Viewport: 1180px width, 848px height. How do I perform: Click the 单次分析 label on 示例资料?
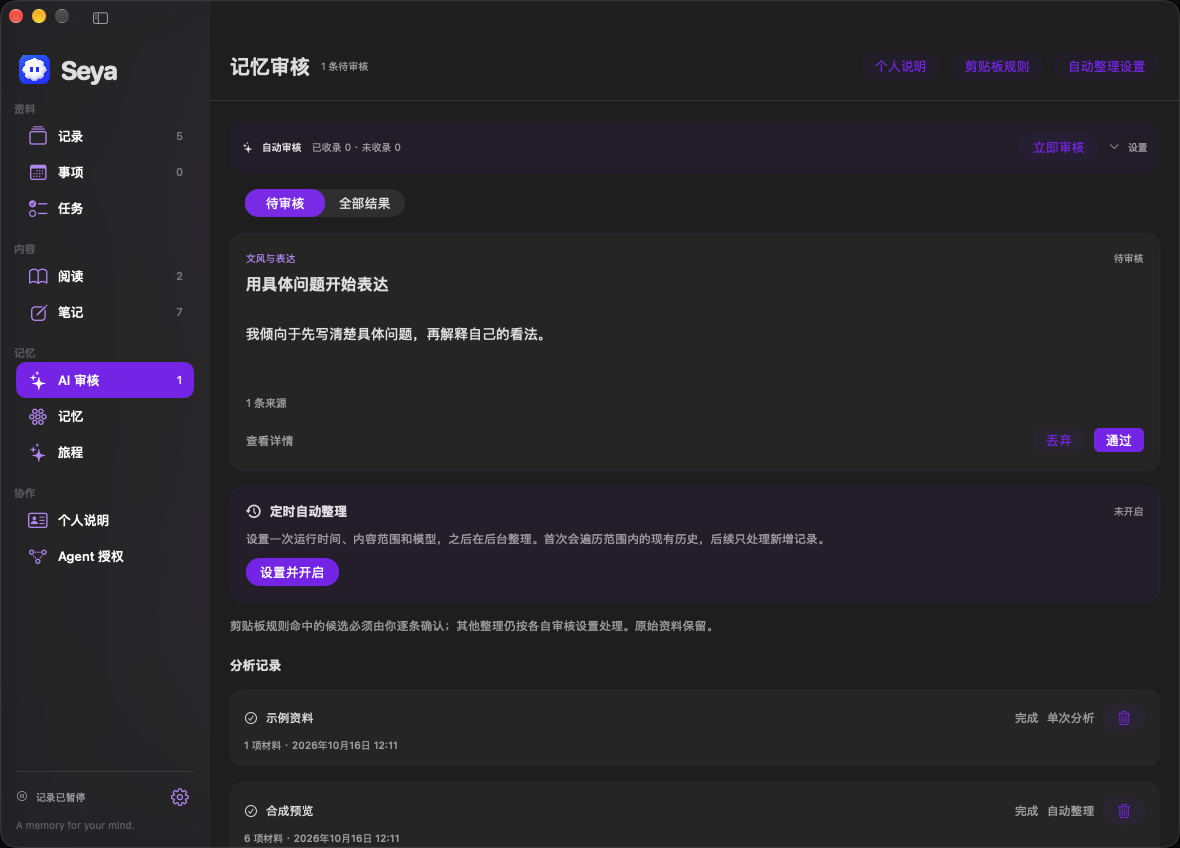pos(1070,718)
